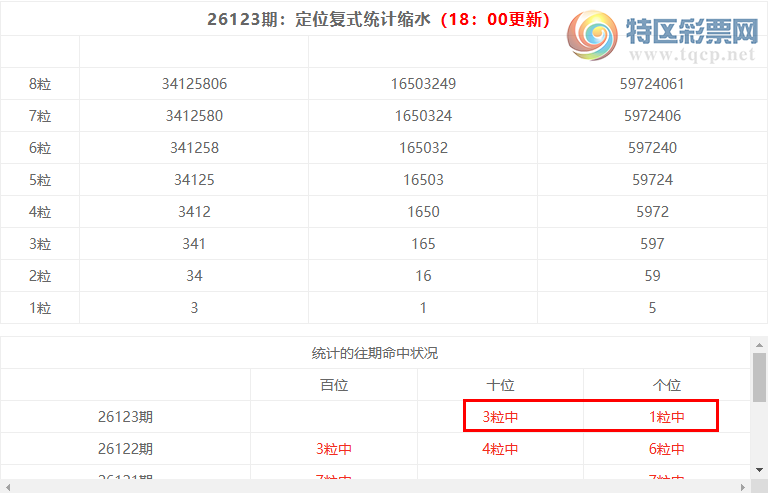The width and height of the screenshot is (768, 493).
Task: Click the scroll down arrow of history table
Action: pyautogui.click(x=759, y=470)
